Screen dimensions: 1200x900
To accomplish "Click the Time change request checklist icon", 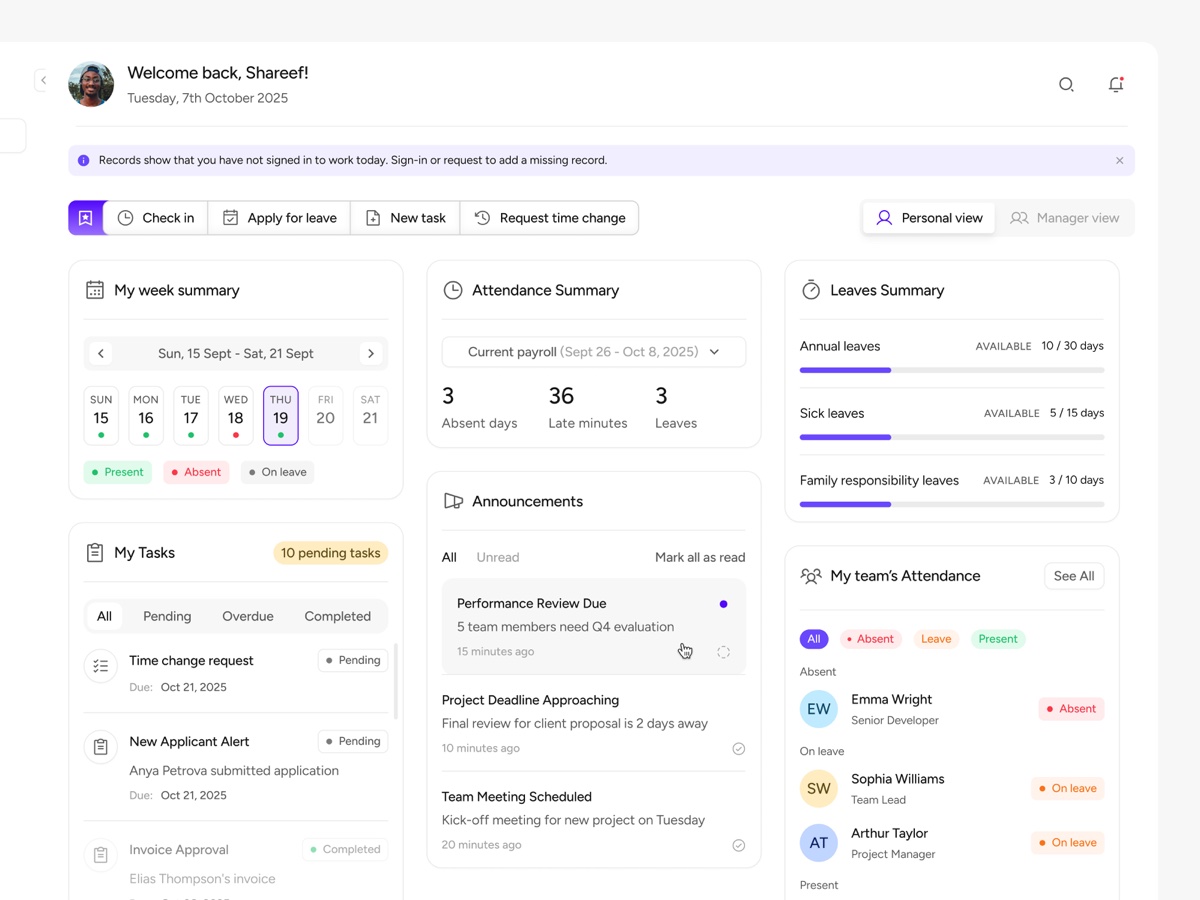I will click(x=101, y=666).
